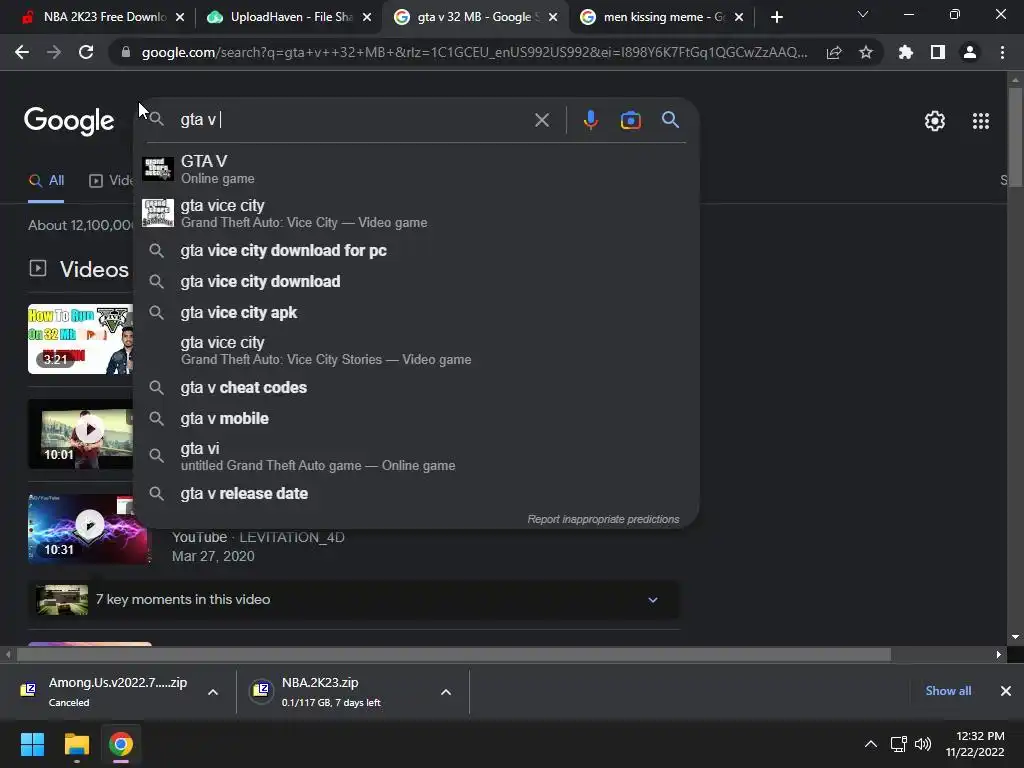Select the All results tab
1024x768 pixels.
point(46,181)
